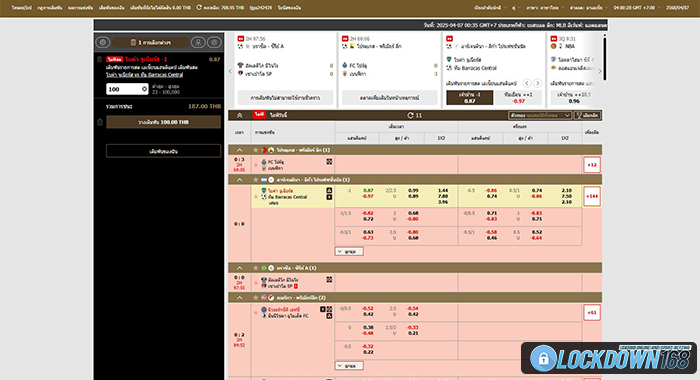The image size is (700, 380).
Task: Select away +1 at -0.97 on featured card
Action: 518,97
